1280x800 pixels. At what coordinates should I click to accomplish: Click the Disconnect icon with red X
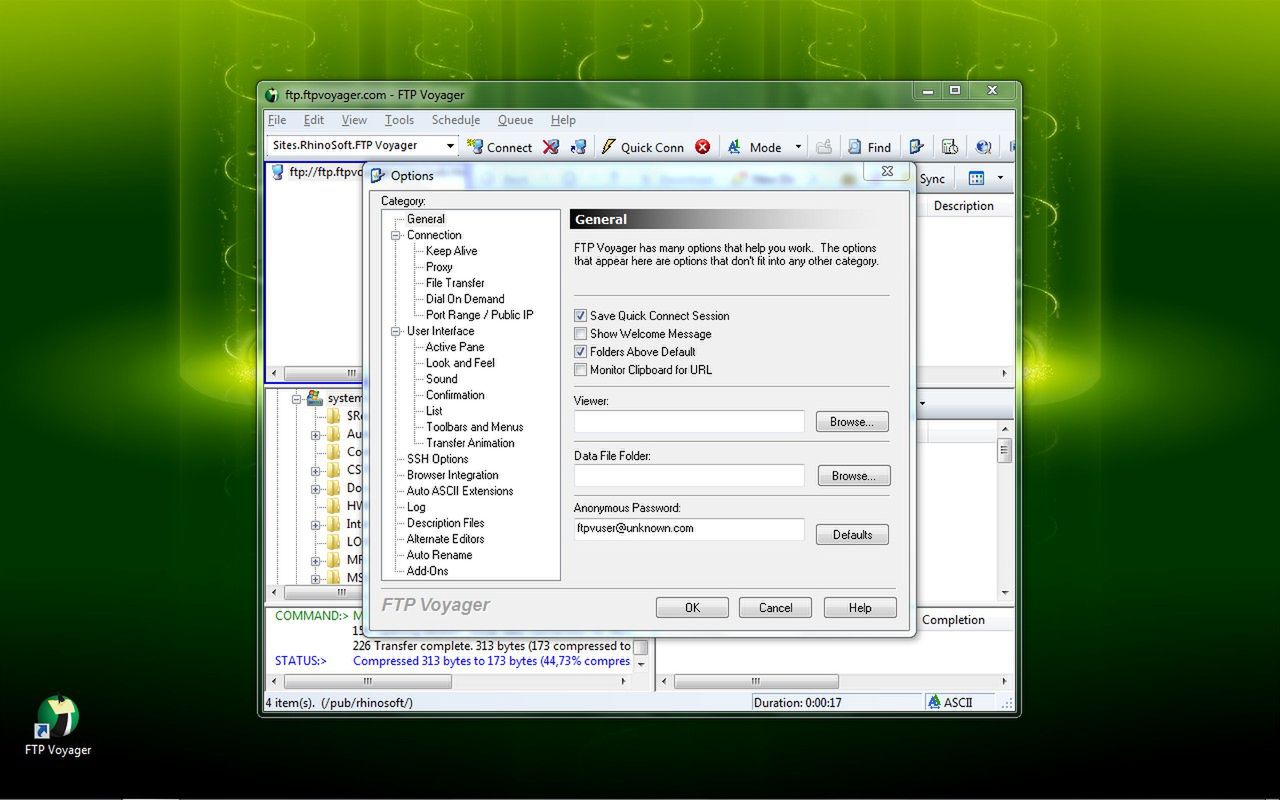tap(550, 147)
